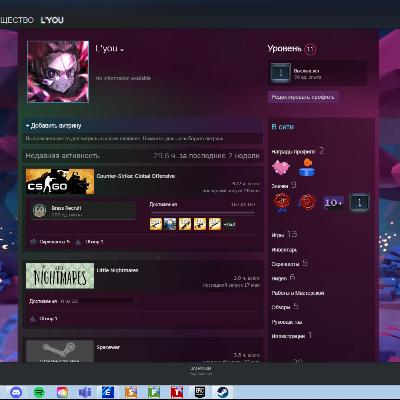Click the CS:GO rank badge medal icon

39,211
